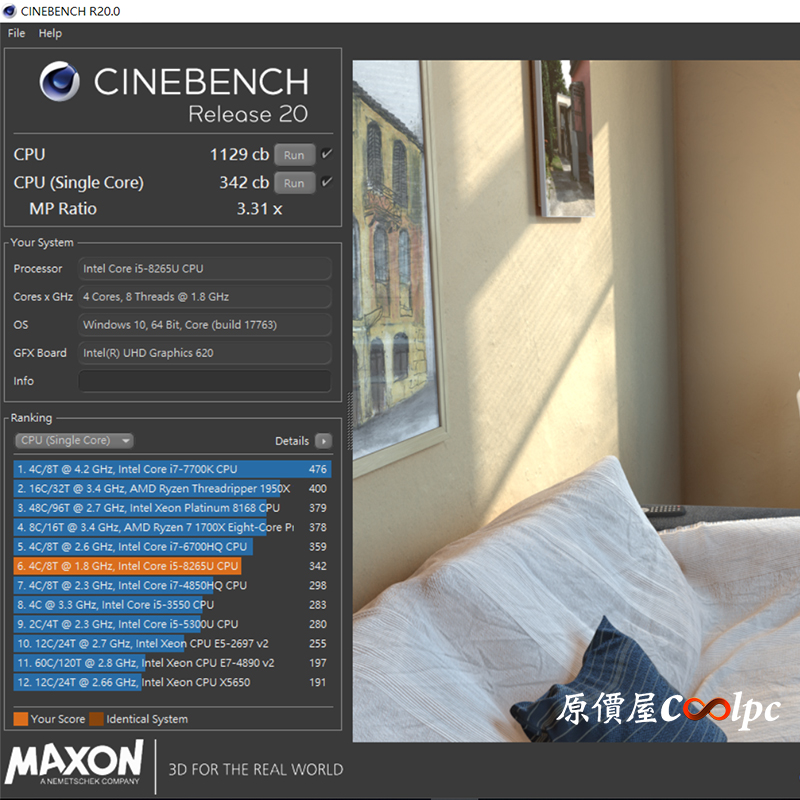800x800 pixels.
Task: Click the Cinebench title bar app icon
Action: (x=9, y=11)
